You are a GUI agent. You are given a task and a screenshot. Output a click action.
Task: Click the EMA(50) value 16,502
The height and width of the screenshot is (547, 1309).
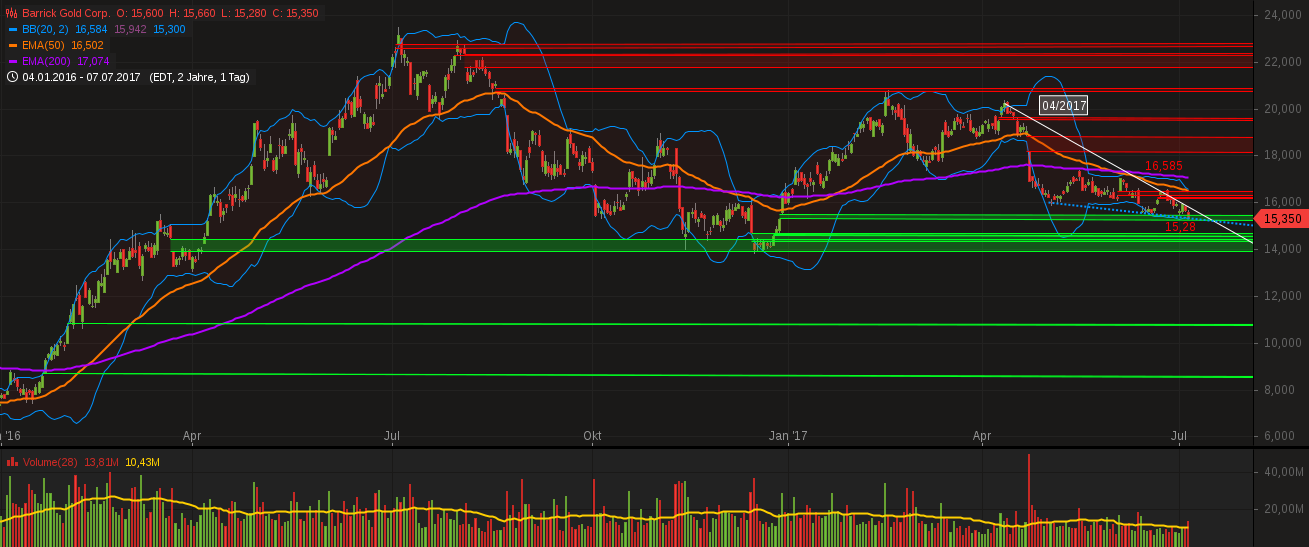87,45
